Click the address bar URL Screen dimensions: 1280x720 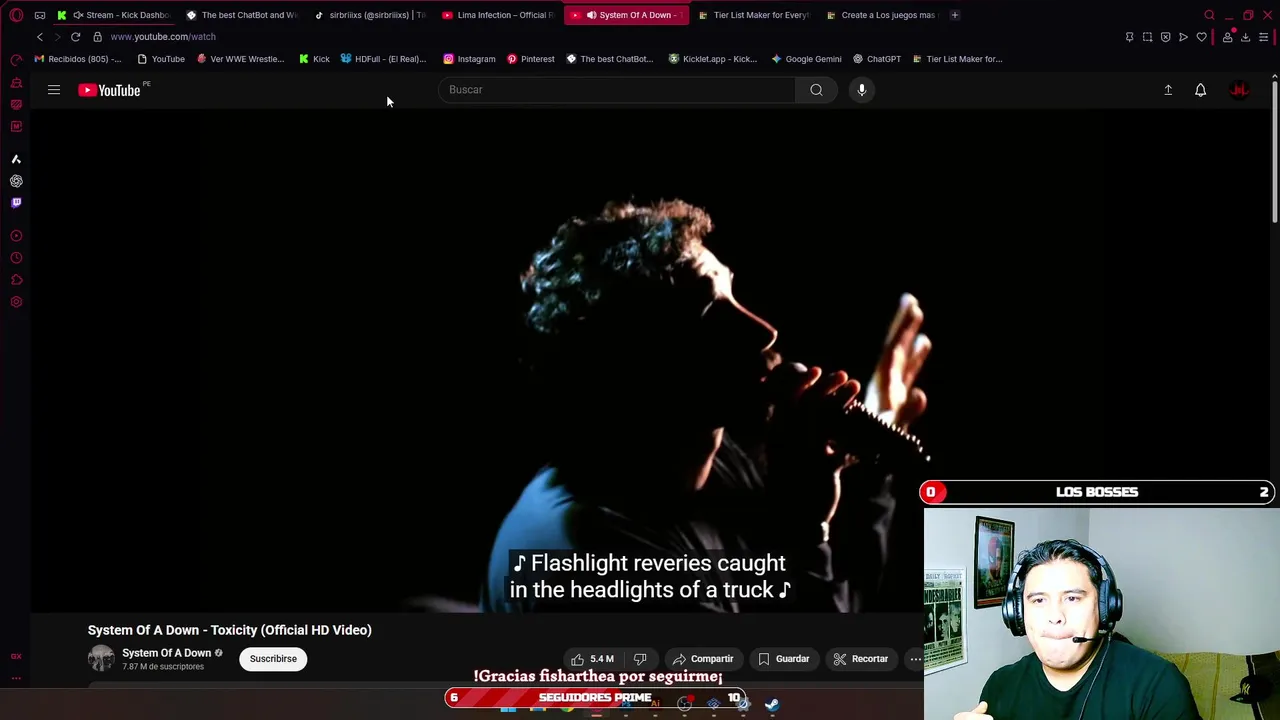163,37
